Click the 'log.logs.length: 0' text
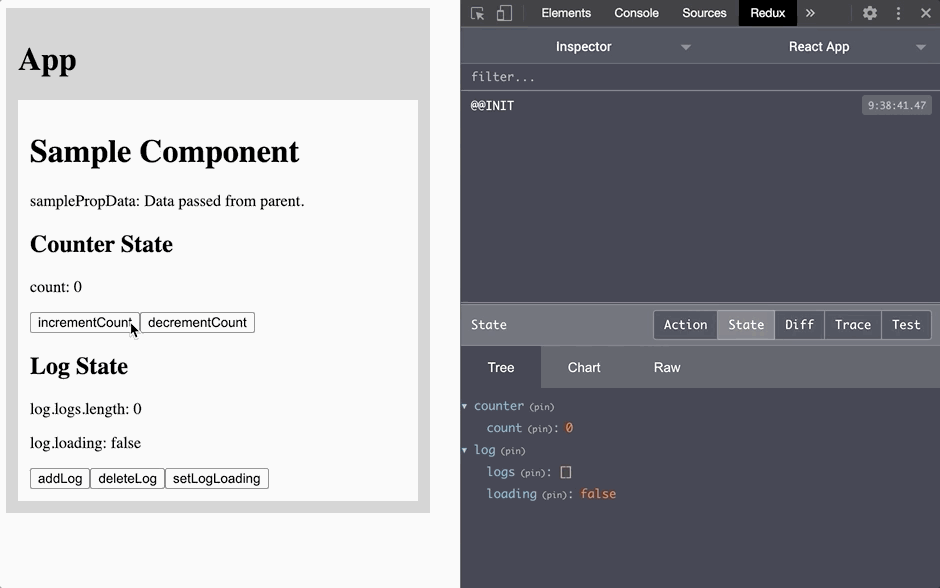 tap(86, 409)
